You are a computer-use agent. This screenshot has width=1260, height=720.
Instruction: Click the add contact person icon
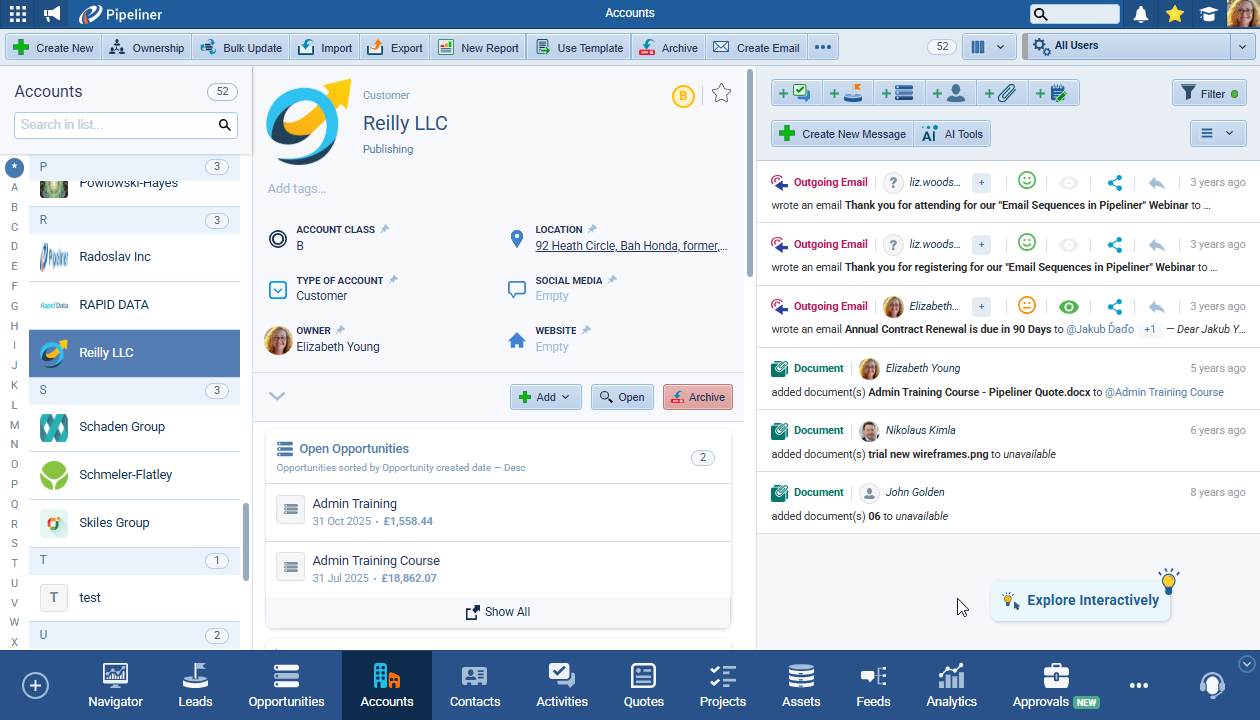(x=950, y=93)
